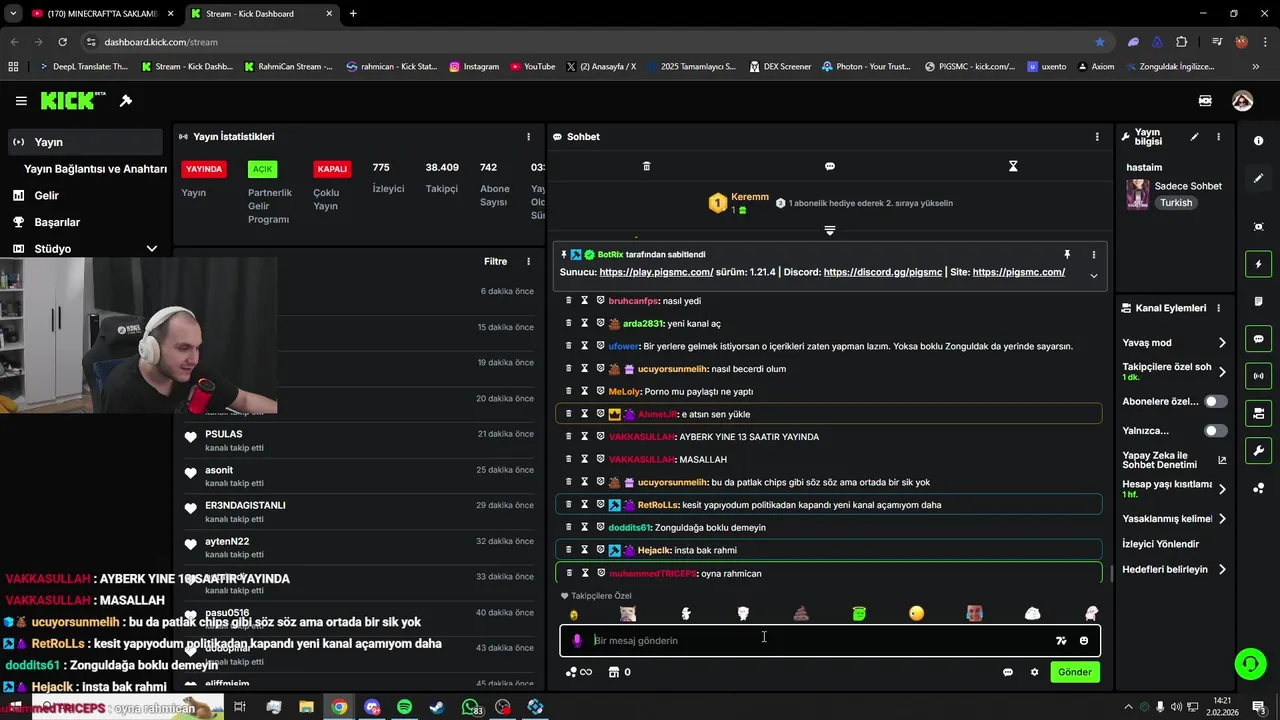Delete the dodits61 chat message

click(569, 527)
